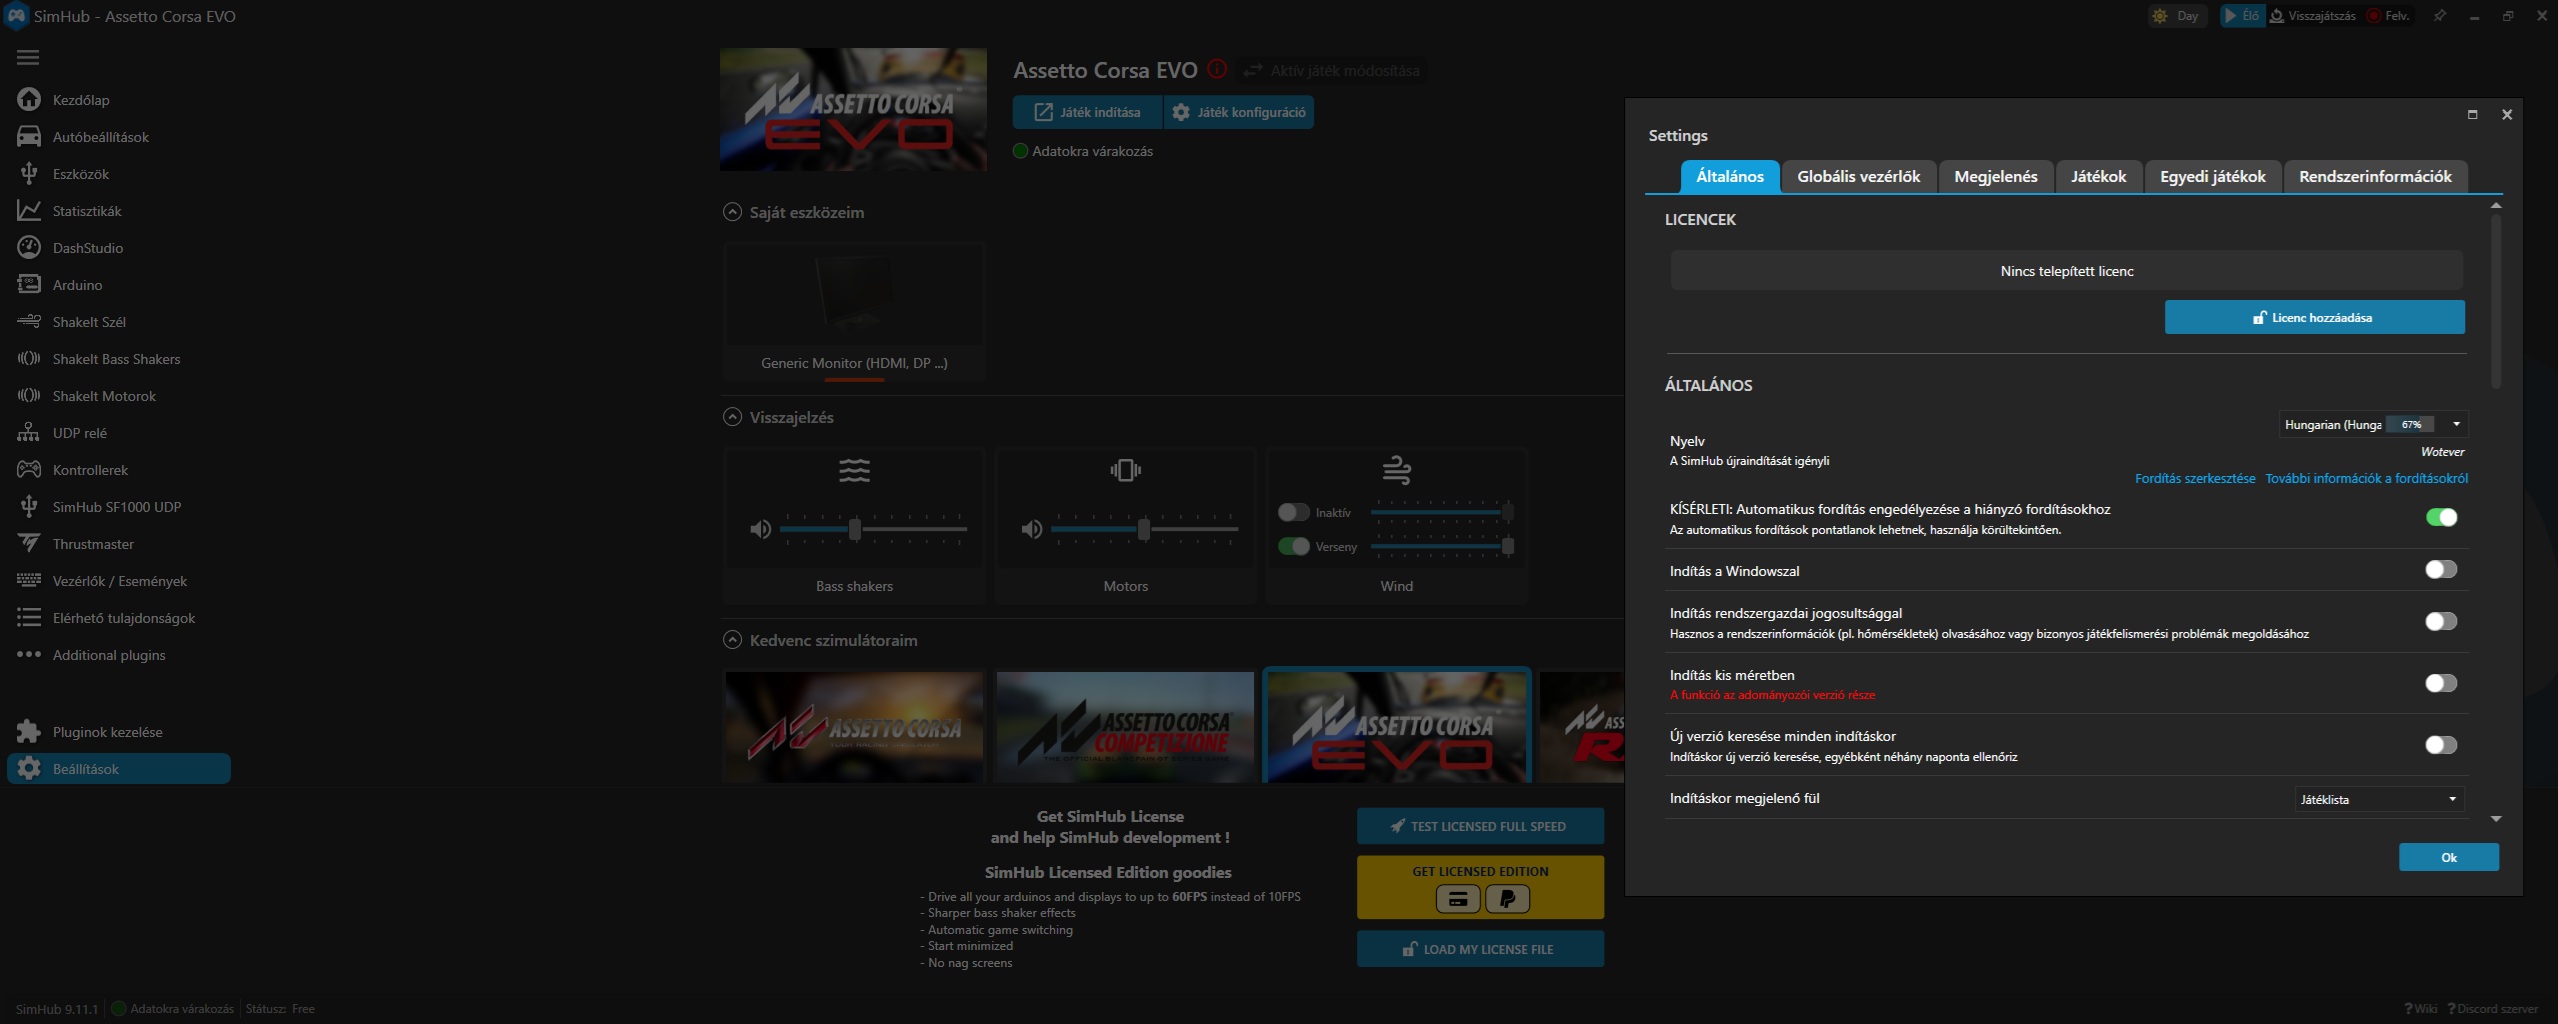Mute the Bass shakers speaker icon
This screenshot has height=1024, width=2558.
pyautogui.click(x=761, y=529)
